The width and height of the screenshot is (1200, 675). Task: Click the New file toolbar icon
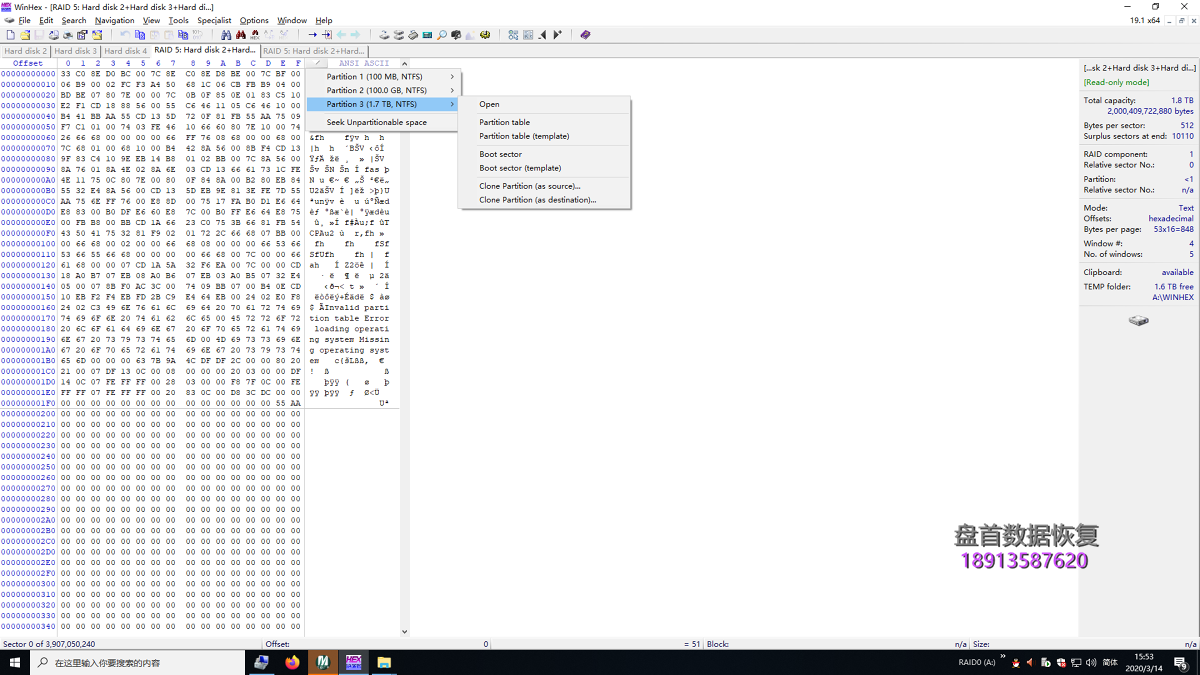click(10, 34)
